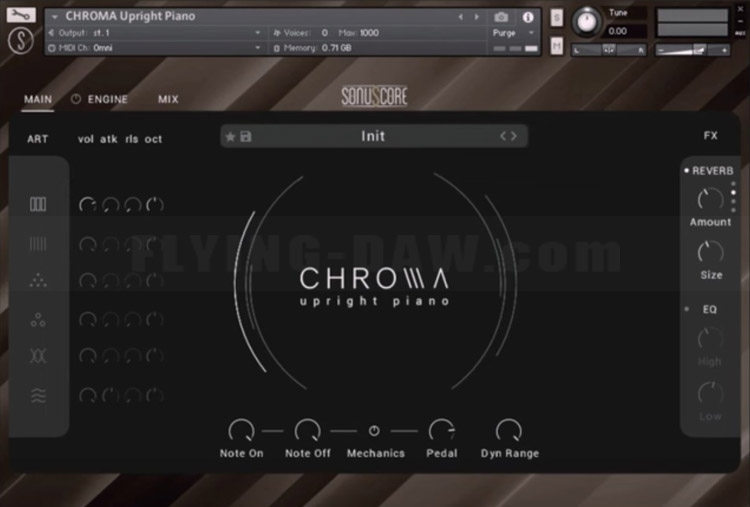Click the Pedal knob
The image size is (750, 507).
[x=441, y=430]
